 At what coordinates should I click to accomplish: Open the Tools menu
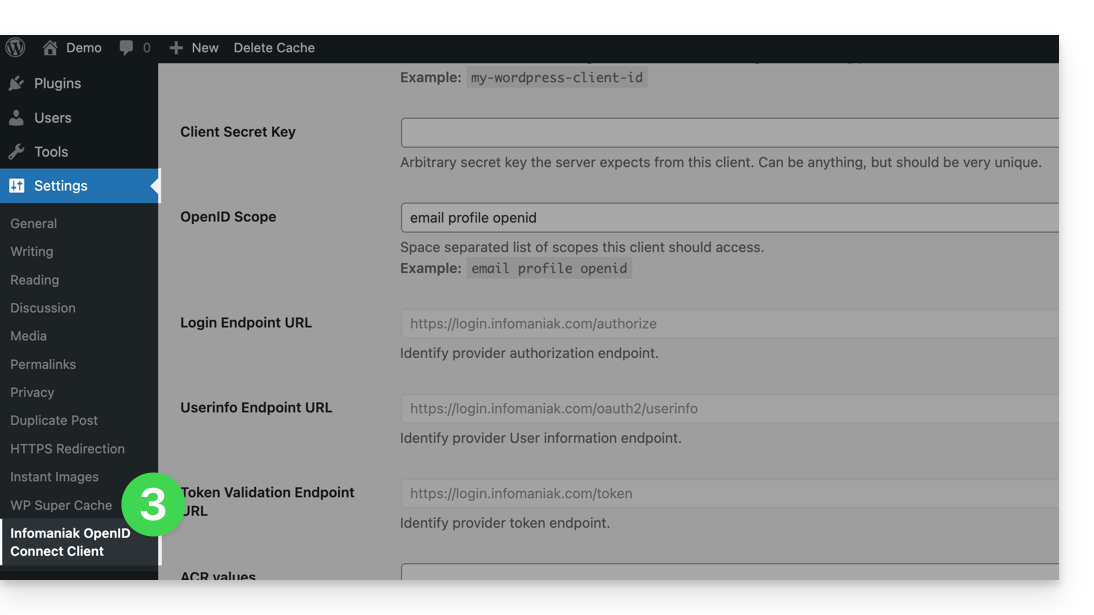pos(51,151)
